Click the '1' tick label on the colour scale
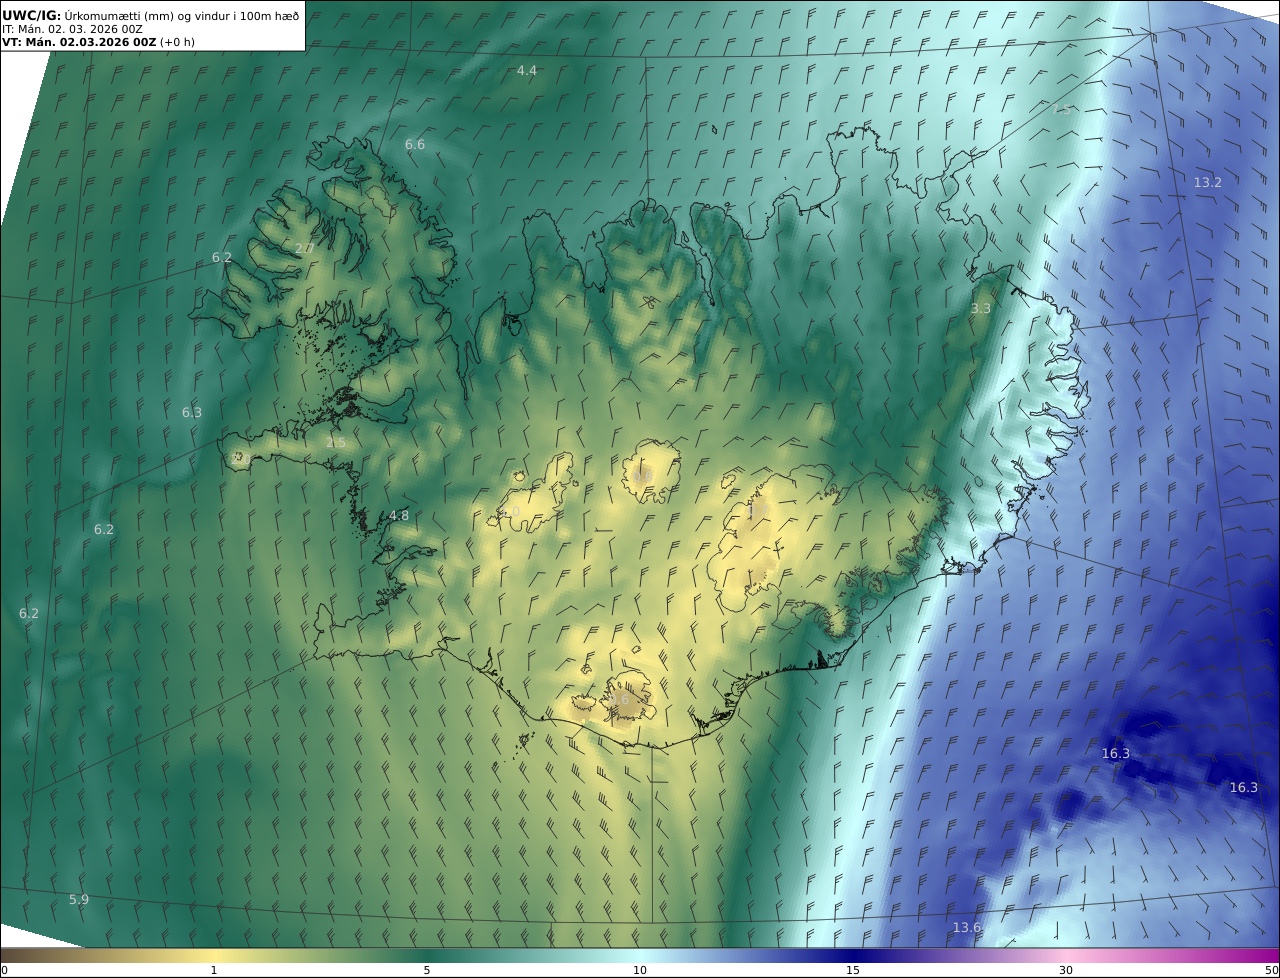1280x978 pixels. point(214,970)
